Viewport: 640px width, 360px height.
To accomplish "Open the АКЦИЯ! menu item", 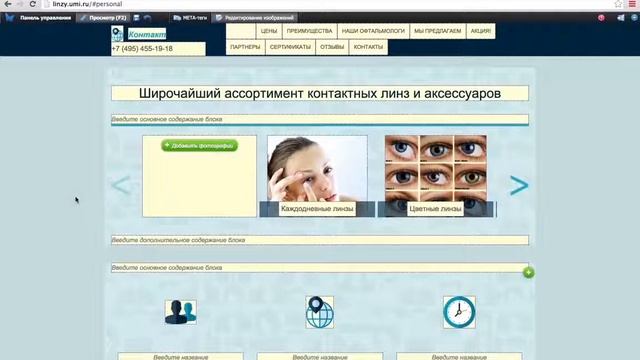I will pos(481,31).
